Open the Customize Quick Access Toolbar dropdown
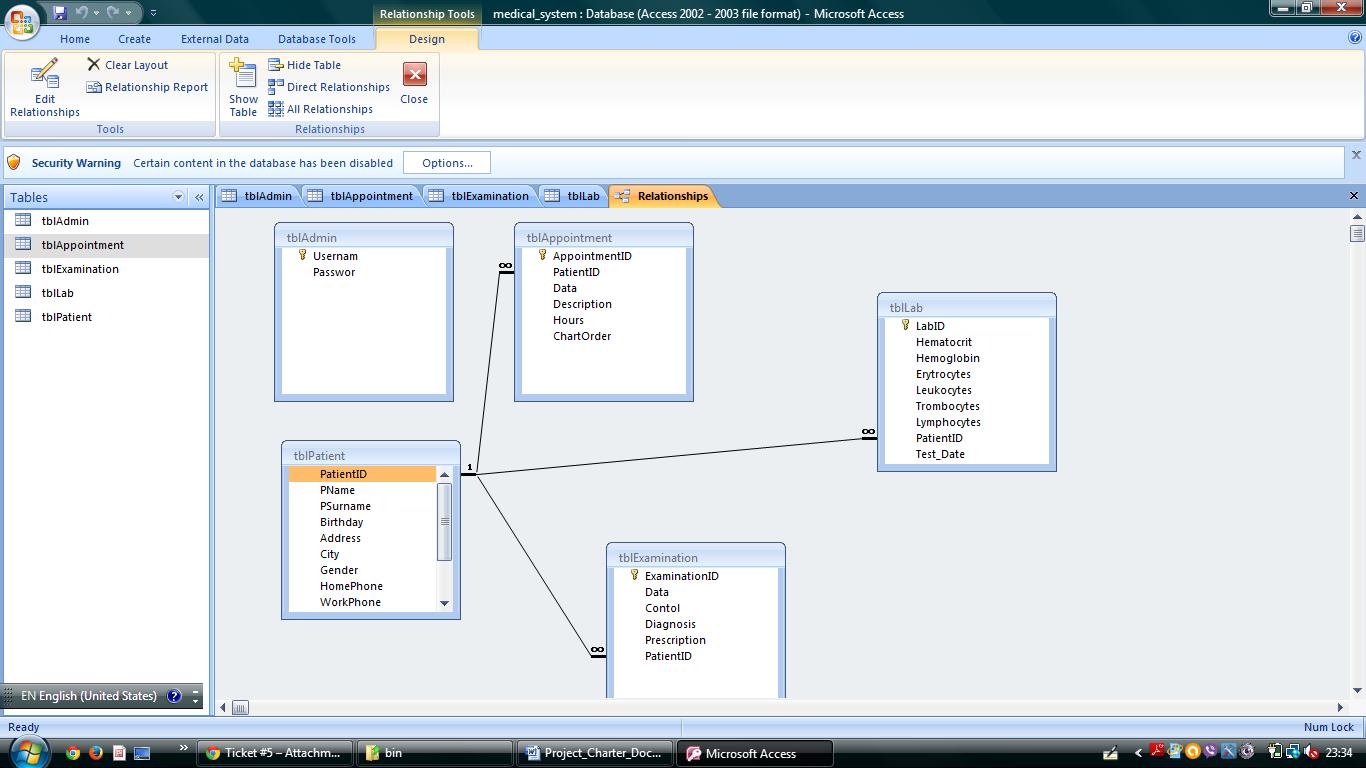The height and width of the screenshot is (768, 1366). point(153,13)
